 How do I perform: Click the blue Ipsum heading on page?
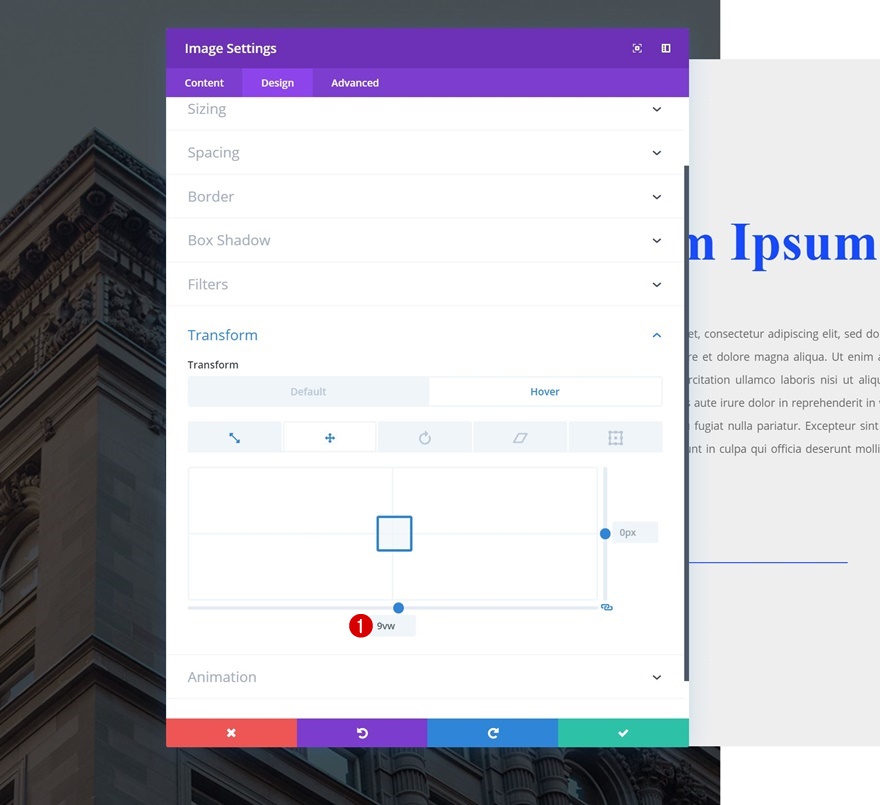803,243
